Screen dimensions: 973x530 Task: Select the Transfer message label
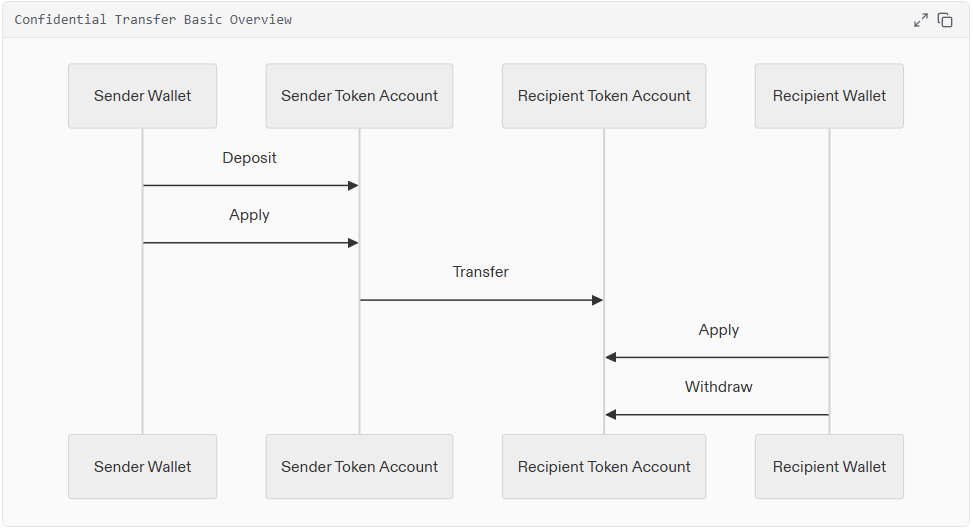[480, 272]
